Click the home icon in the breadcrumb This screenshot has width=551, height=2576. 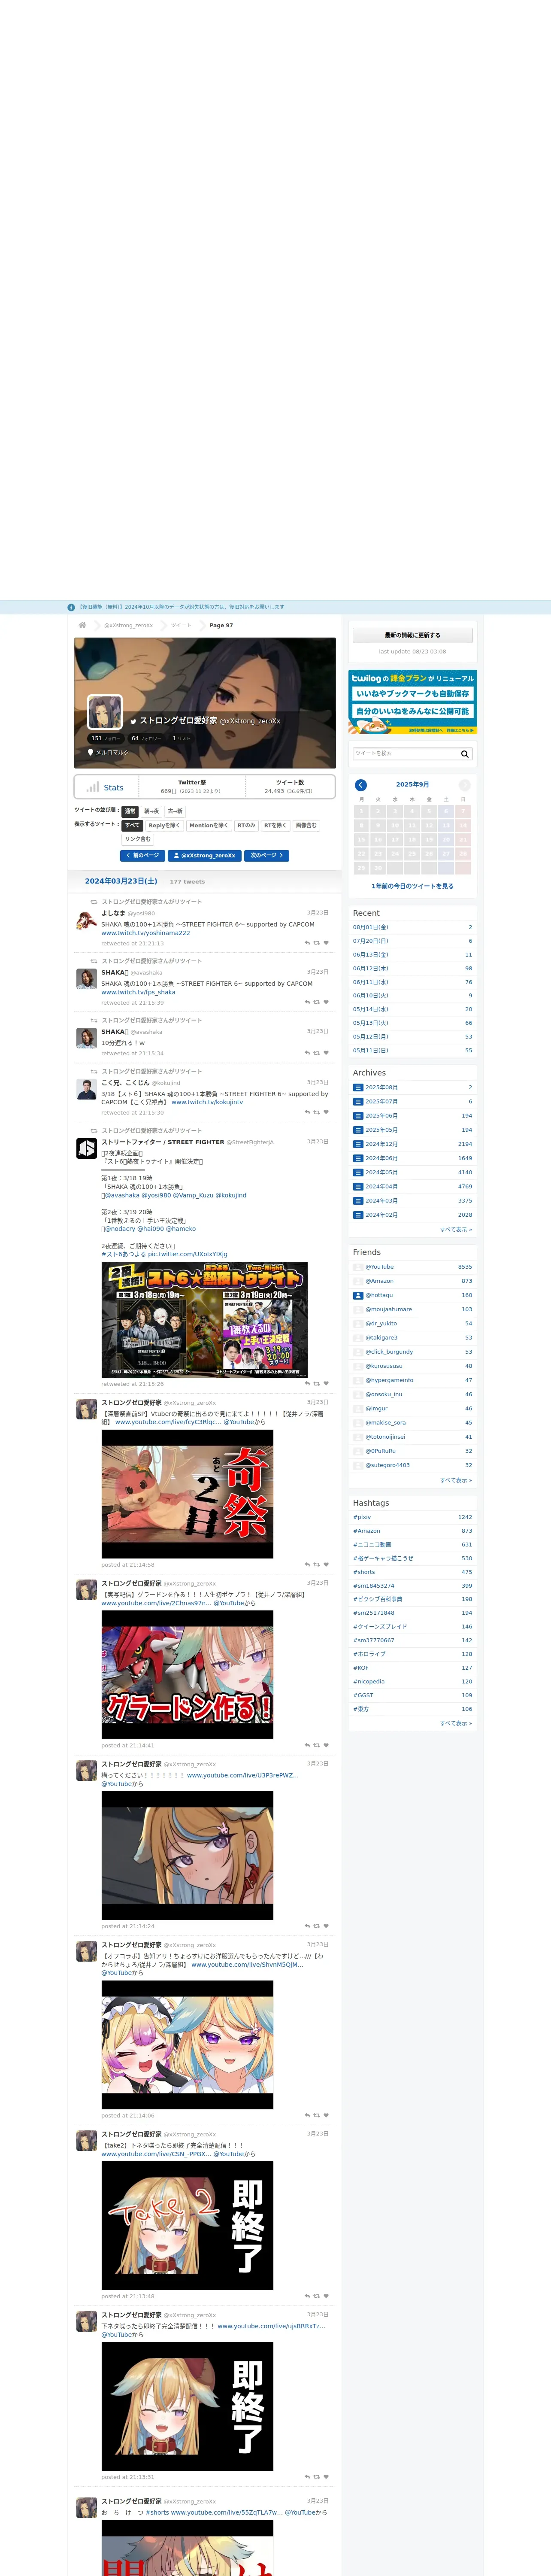[82, 625]
